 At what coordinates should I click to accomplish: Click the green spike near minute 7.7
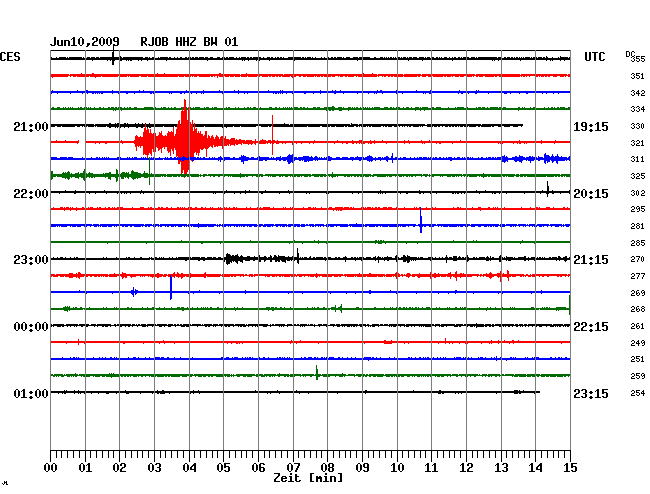(317, 372)
